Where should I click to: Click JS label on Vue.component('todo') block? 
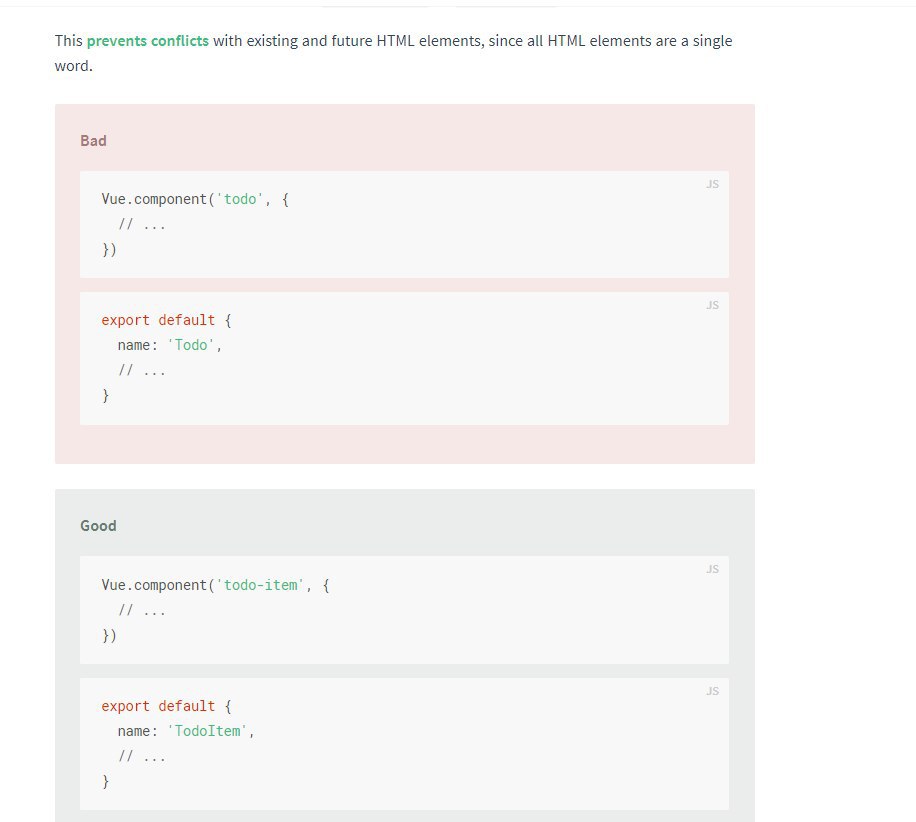tap(712, 185)
